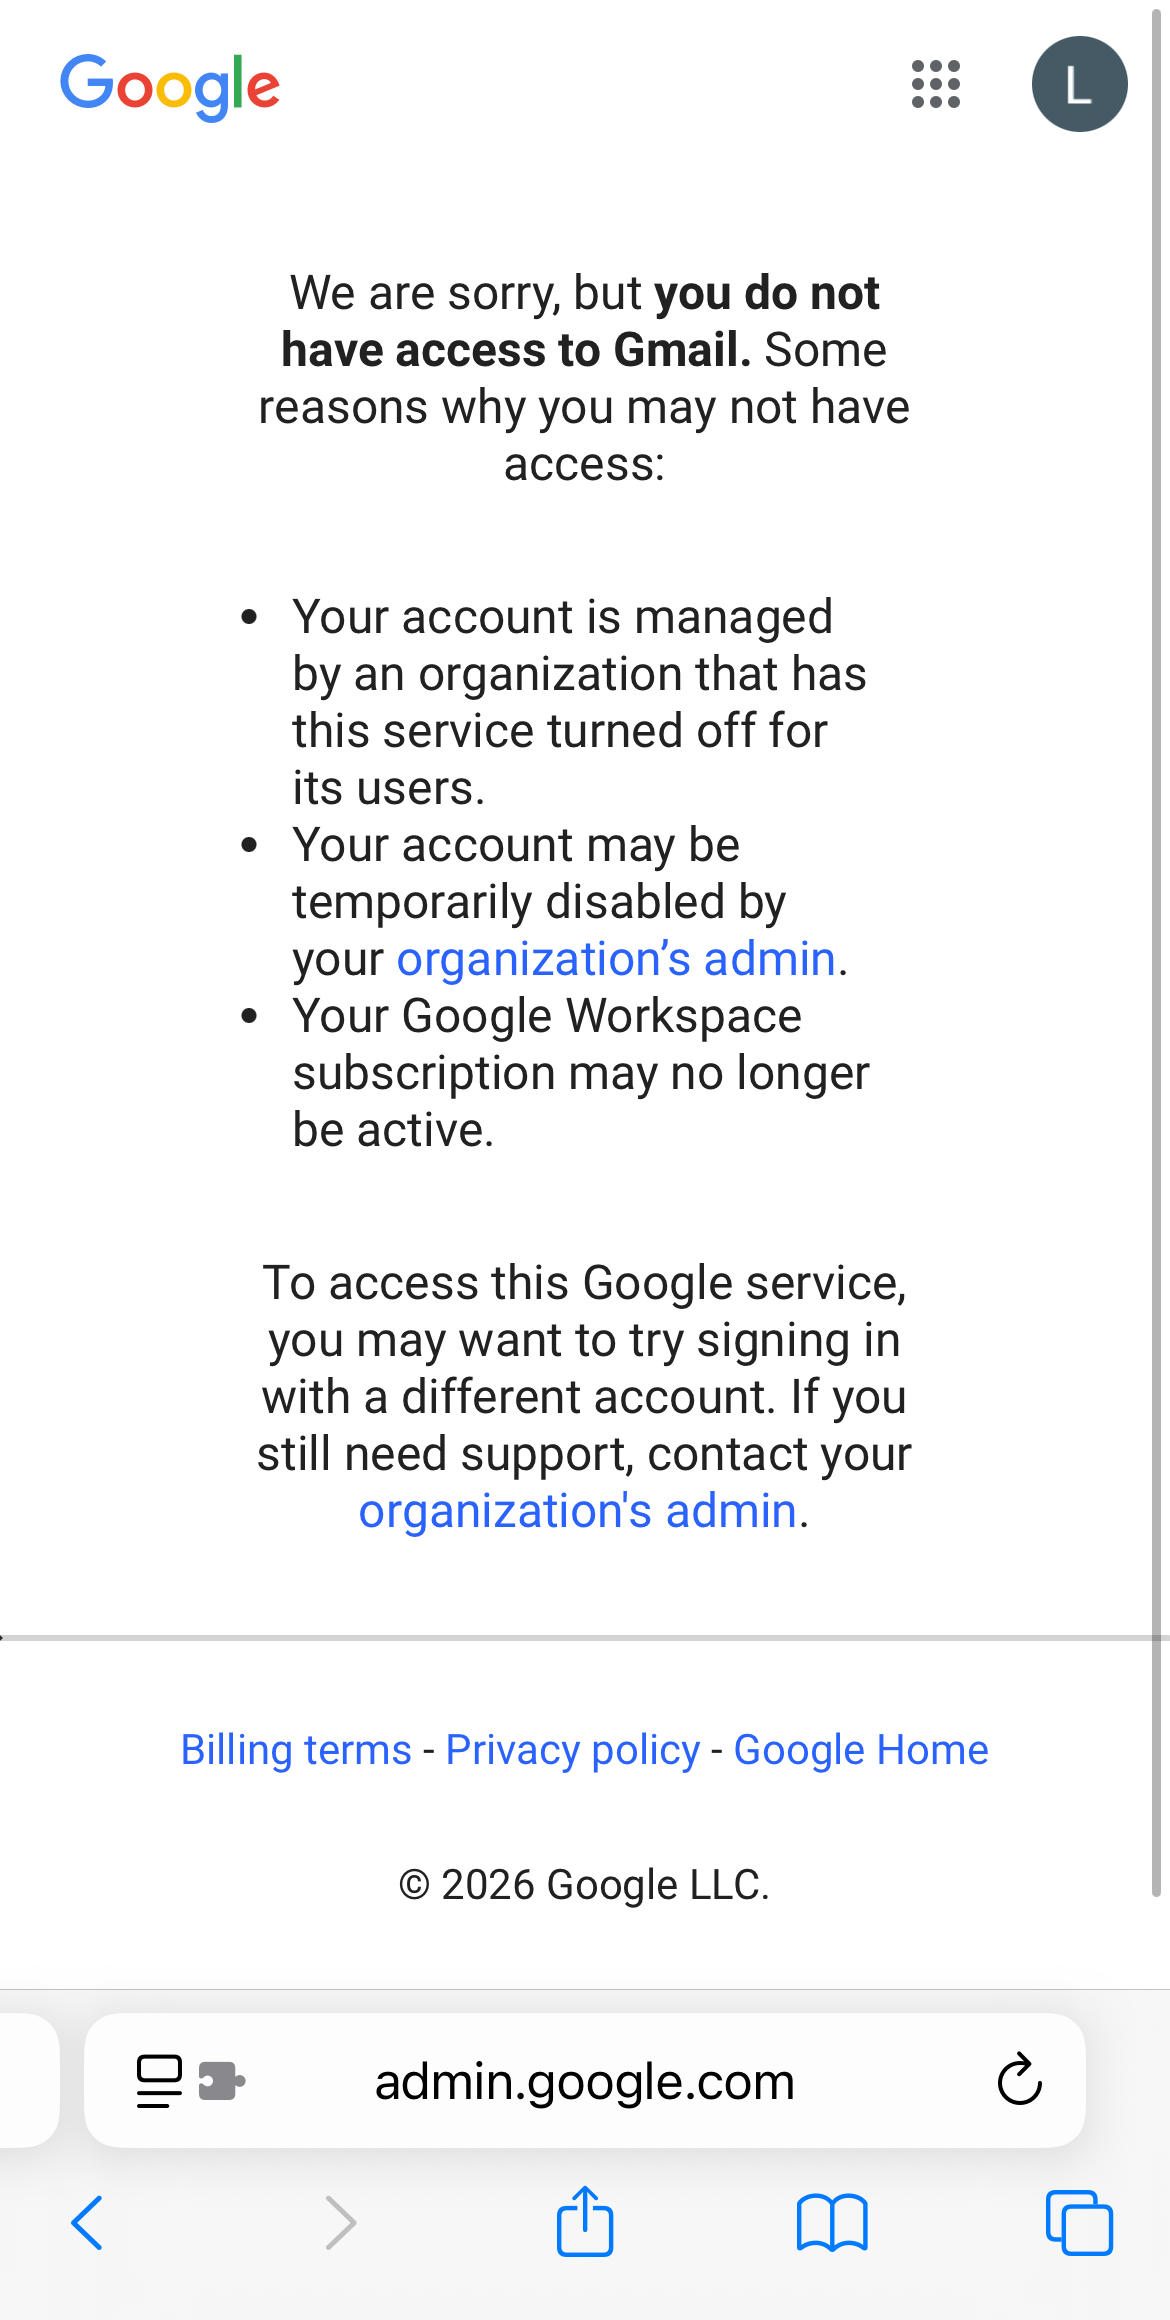Follow organization's admin link after contact your
This screenshot has height=2320, width=1170.
[x=578, y=1511]
